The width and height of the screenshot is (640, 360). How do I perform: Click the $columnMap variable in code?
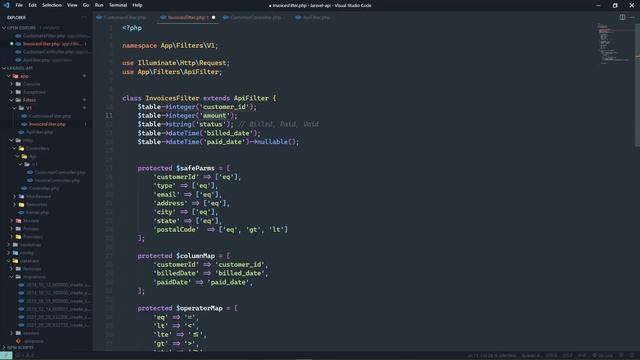(x=195, y=256)
